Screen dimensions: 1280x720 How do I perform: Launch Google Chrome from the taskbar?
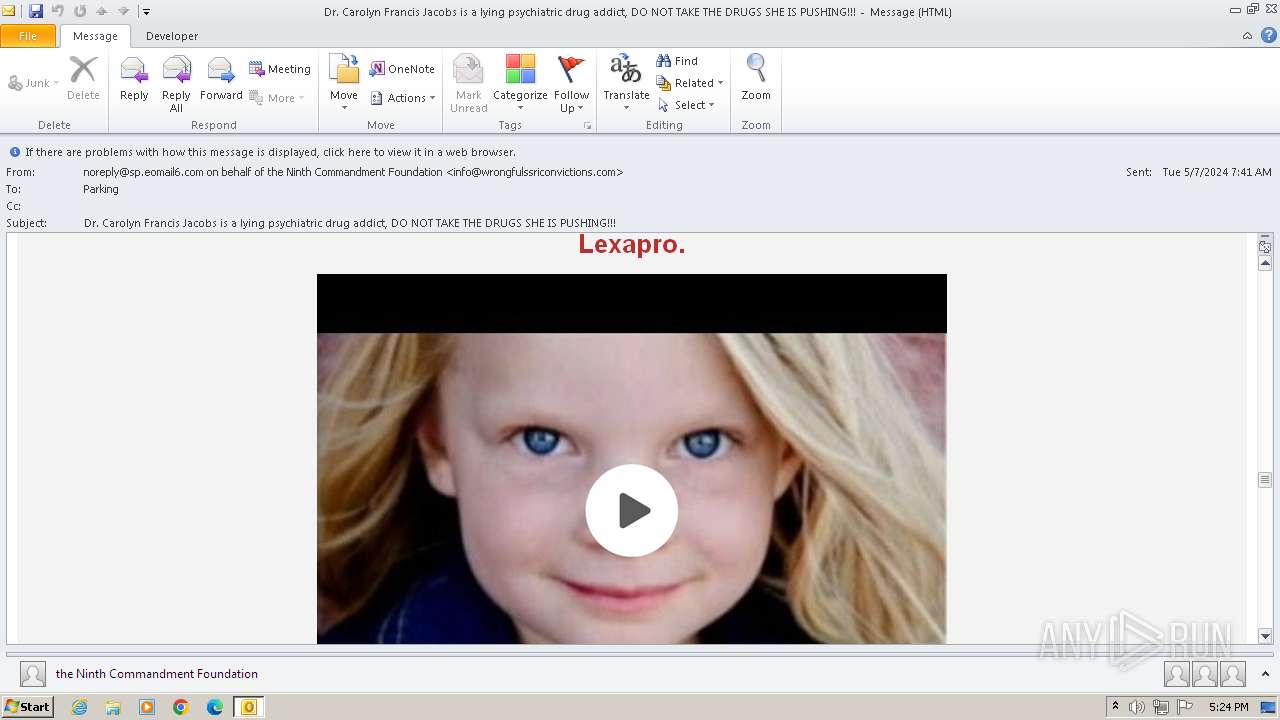181,707
